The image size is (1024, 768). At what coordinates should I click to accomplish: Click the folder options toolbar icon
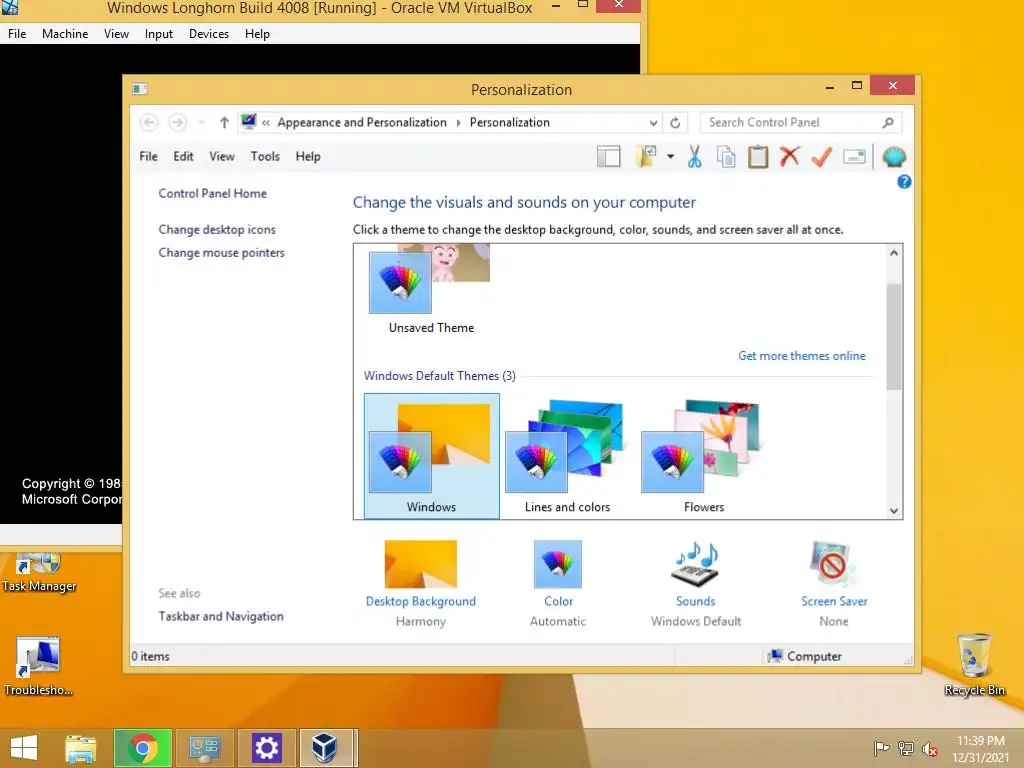646,156
